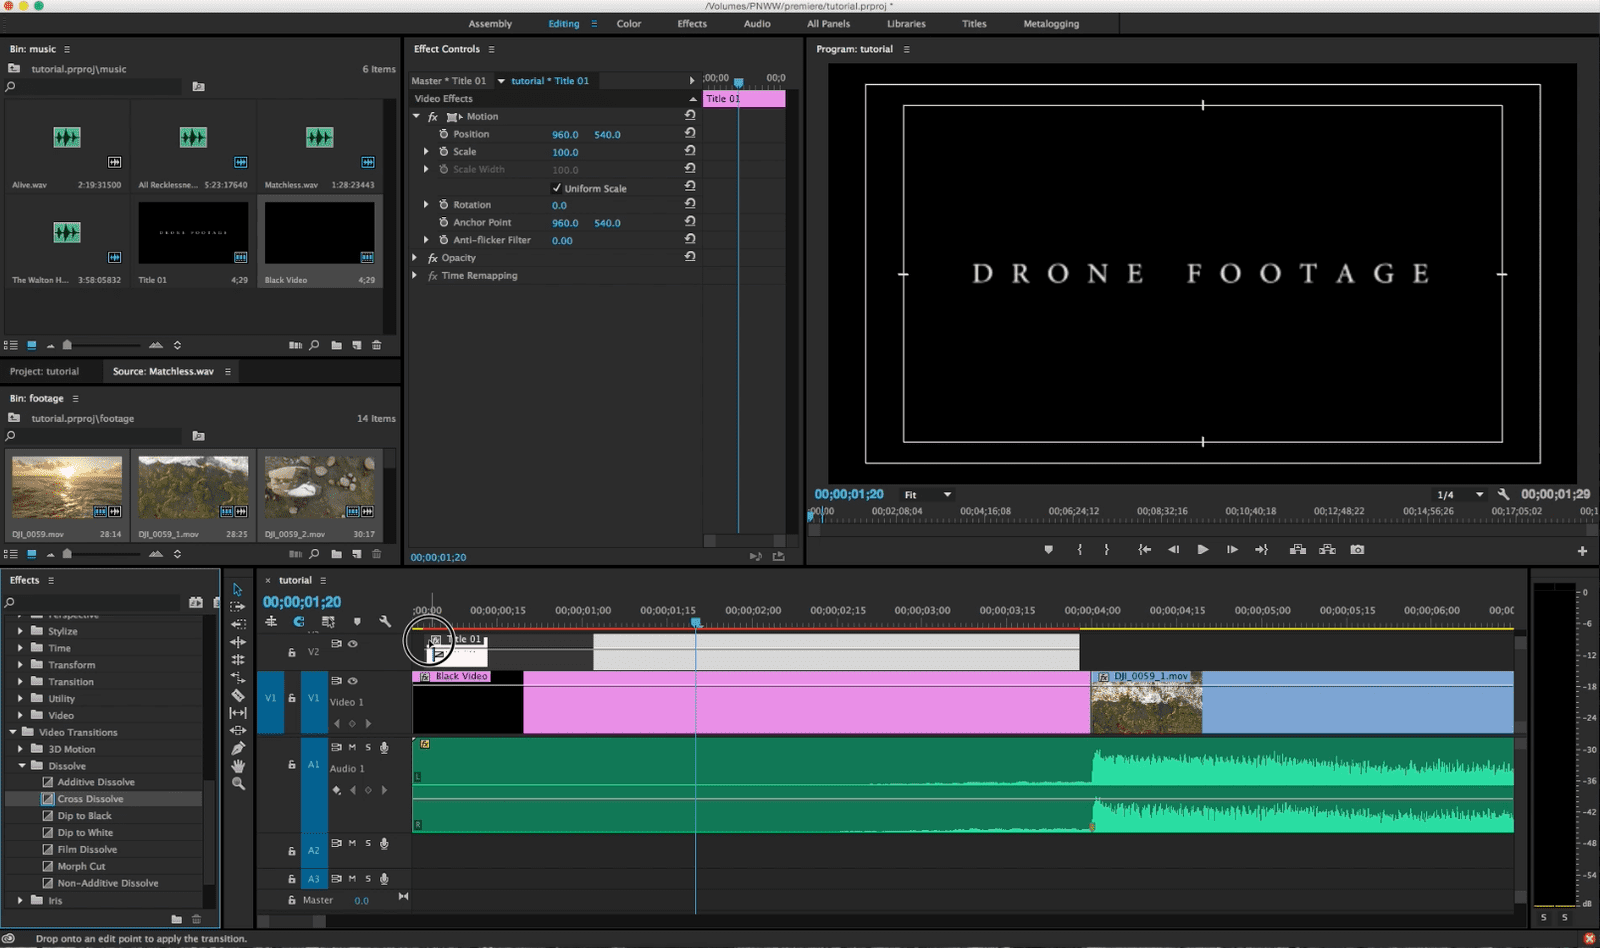Screen dimensions: 1600x948
Task: Lock the V1 video track
Action: tap(292, 698)
